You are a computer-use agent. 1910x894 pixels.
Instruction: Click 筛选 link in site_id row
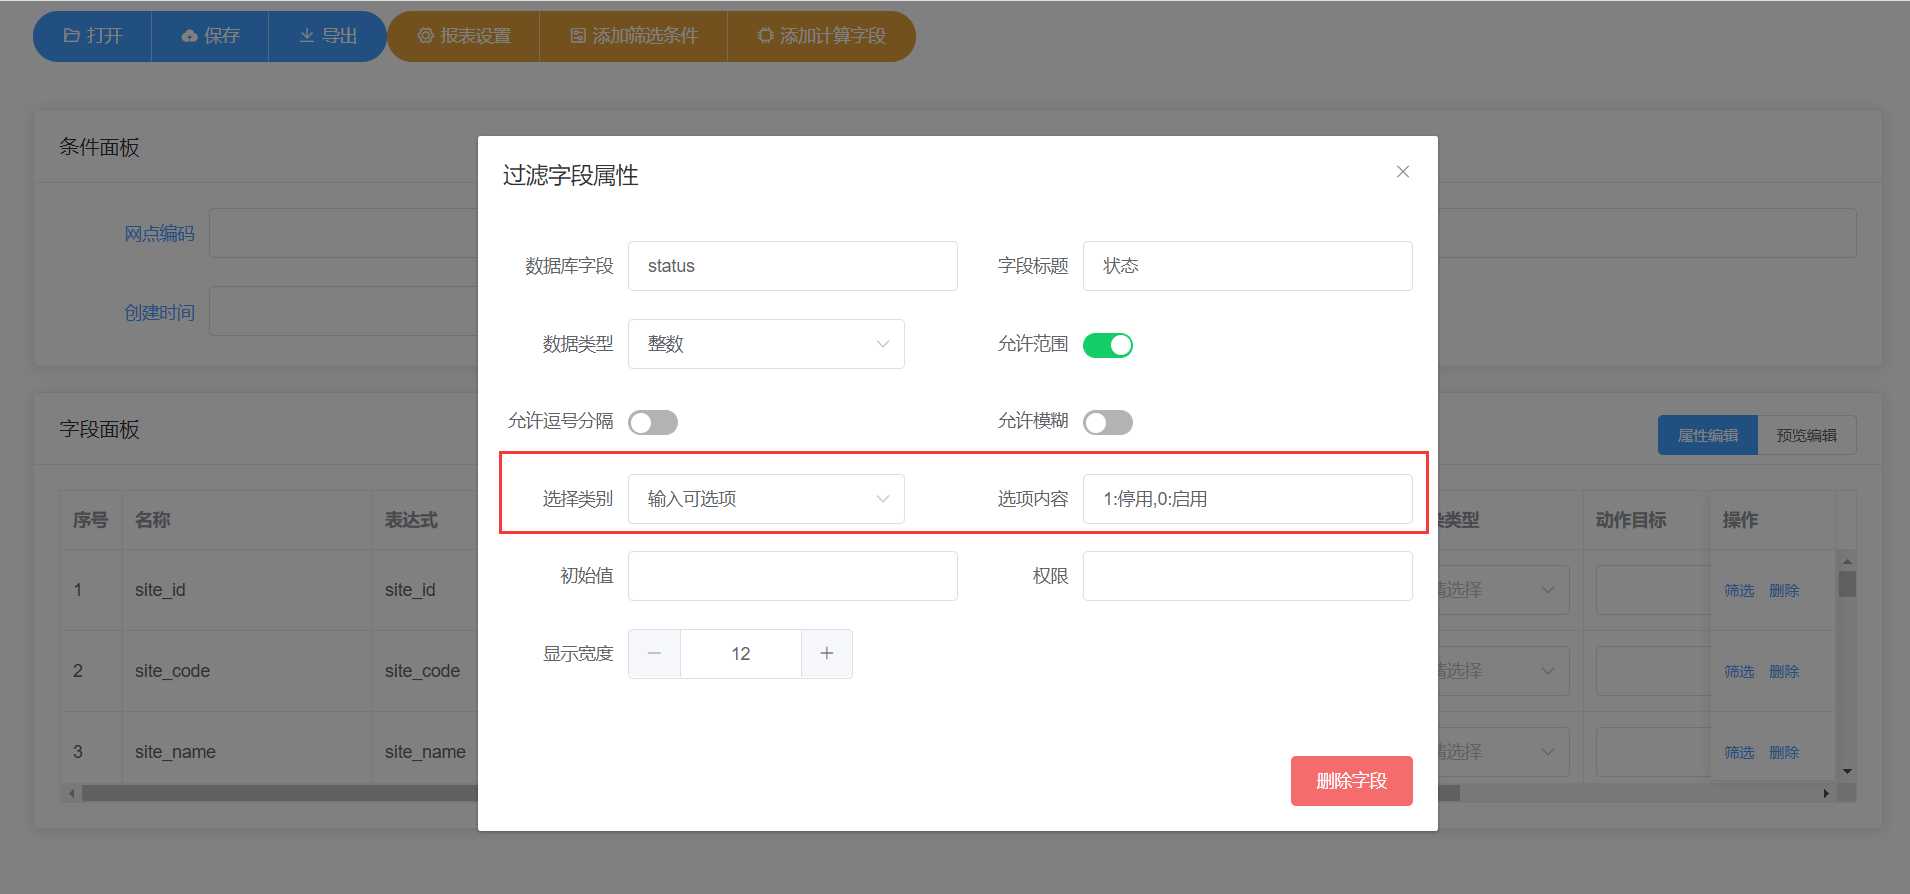pyautogui.click(x=1739, y=591)
